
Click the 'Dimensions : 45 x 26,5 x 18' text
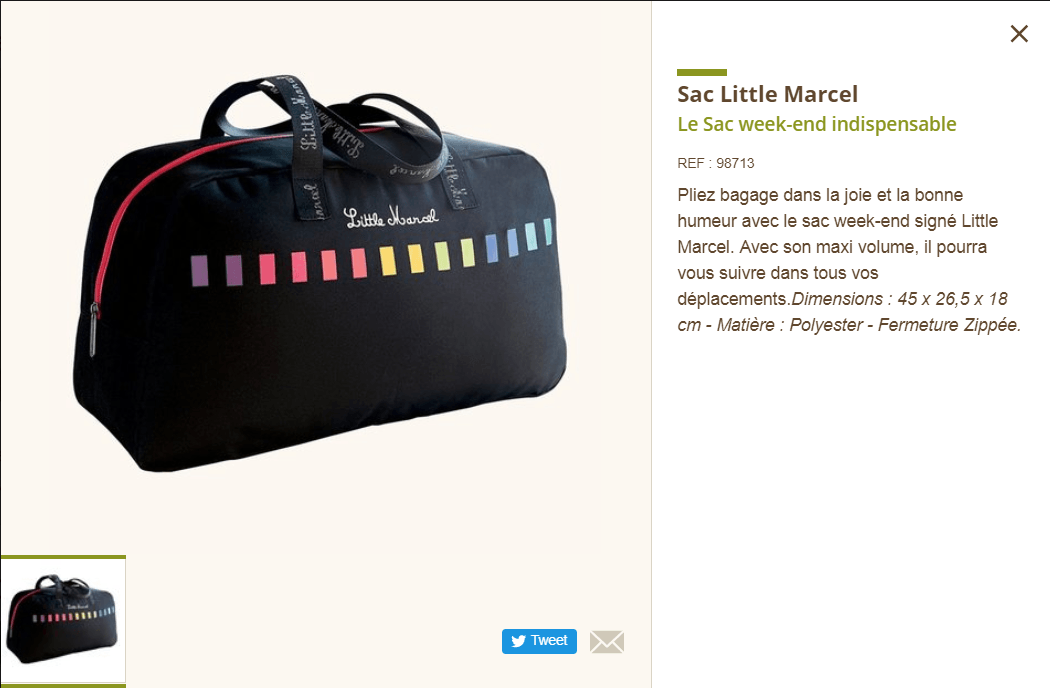tap(900, 299)
